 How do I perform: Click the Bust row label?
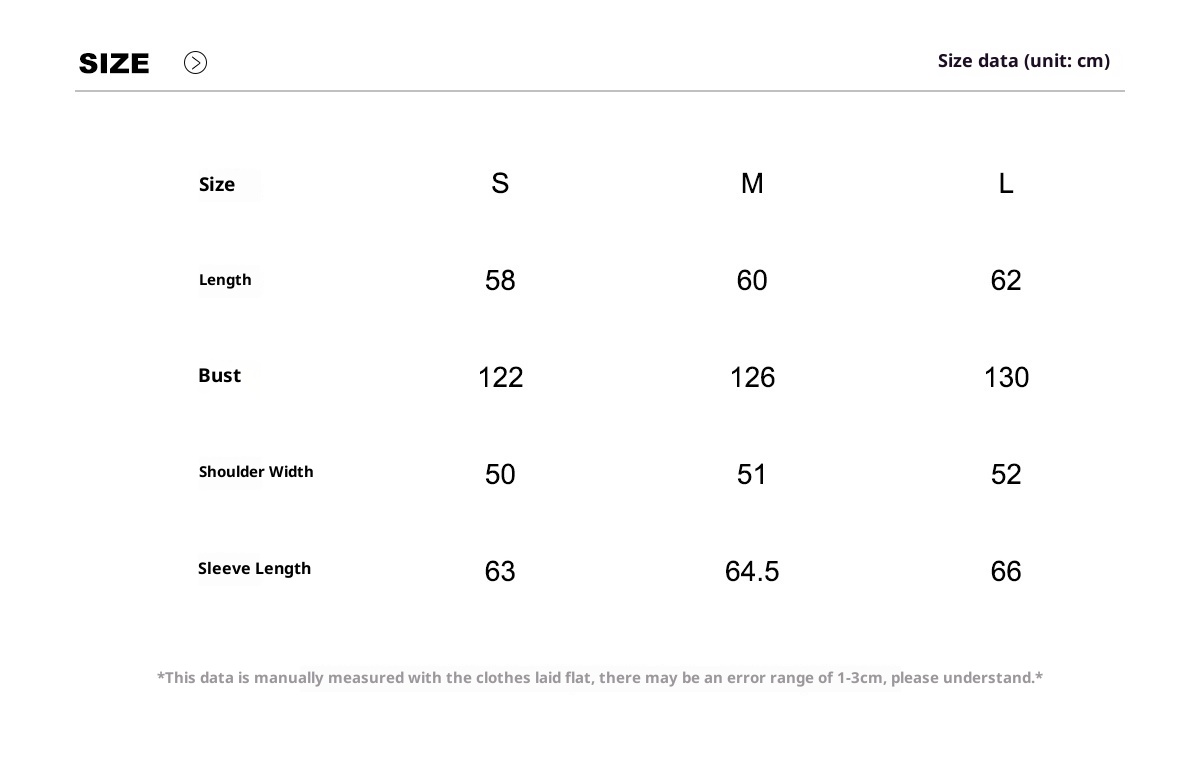click(x=220, y=376)
